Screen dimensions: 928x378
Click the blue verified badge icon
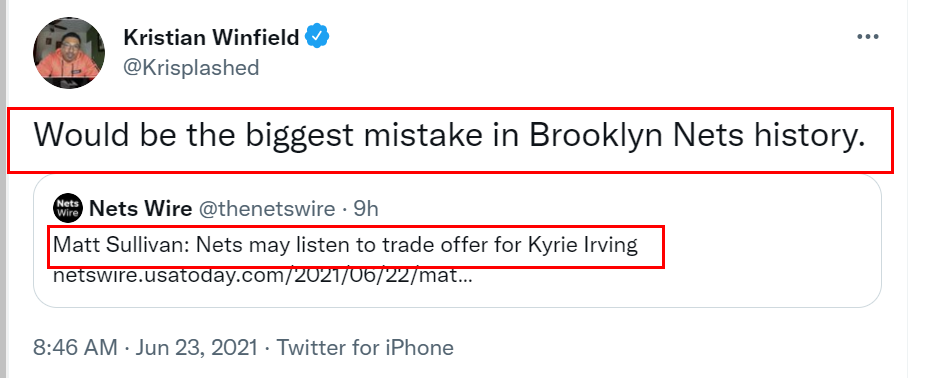click(317, 37)
